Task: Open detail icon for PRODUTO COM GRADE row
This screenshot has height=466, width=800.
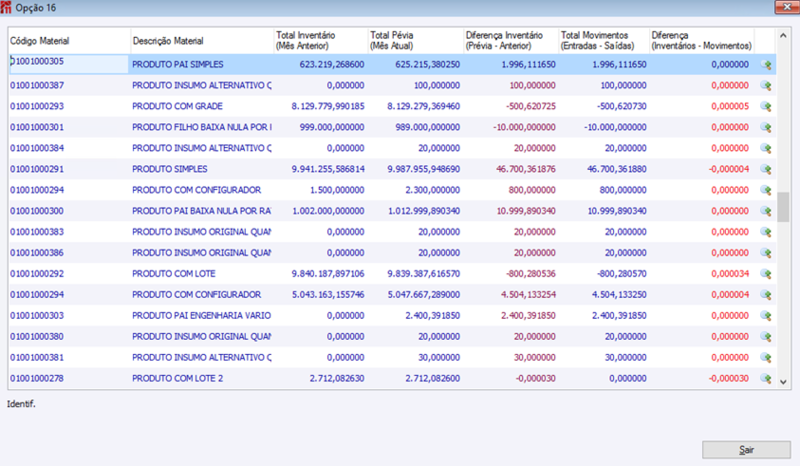Action: [765, 107]
